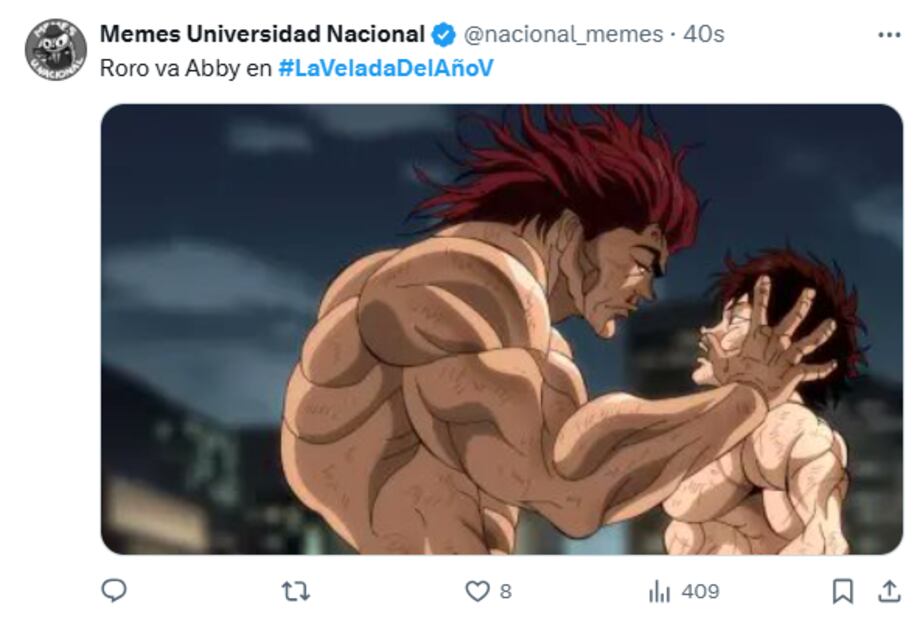Like the tweet with the heart icon
This screenshot has height=620, width=917.
tap(477, 591)
